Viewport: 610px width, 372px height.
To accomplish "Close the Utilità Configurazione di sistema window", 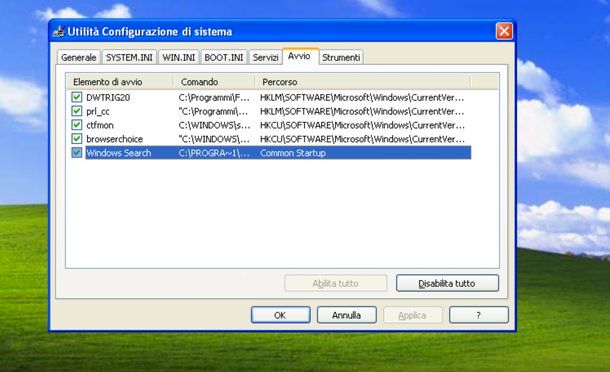I will point(504,31).
